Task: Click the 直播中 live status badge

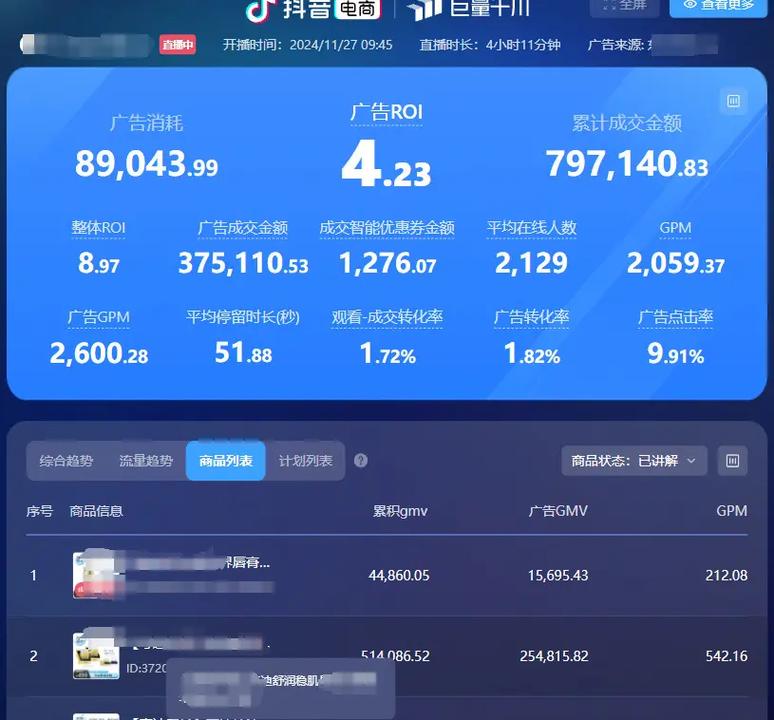Action: 178,45
